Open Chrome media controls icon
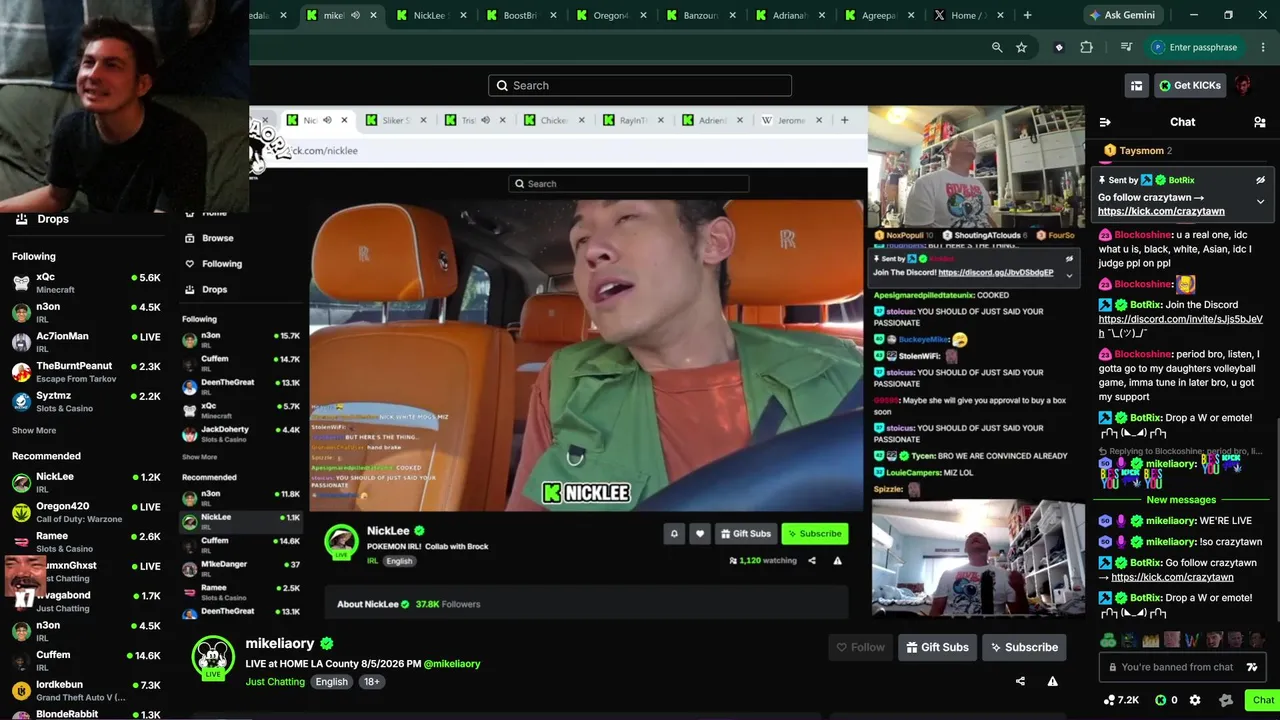The width and height of the screenshot is (1280, 720). pyautogui.click(x=1127, y=47)
